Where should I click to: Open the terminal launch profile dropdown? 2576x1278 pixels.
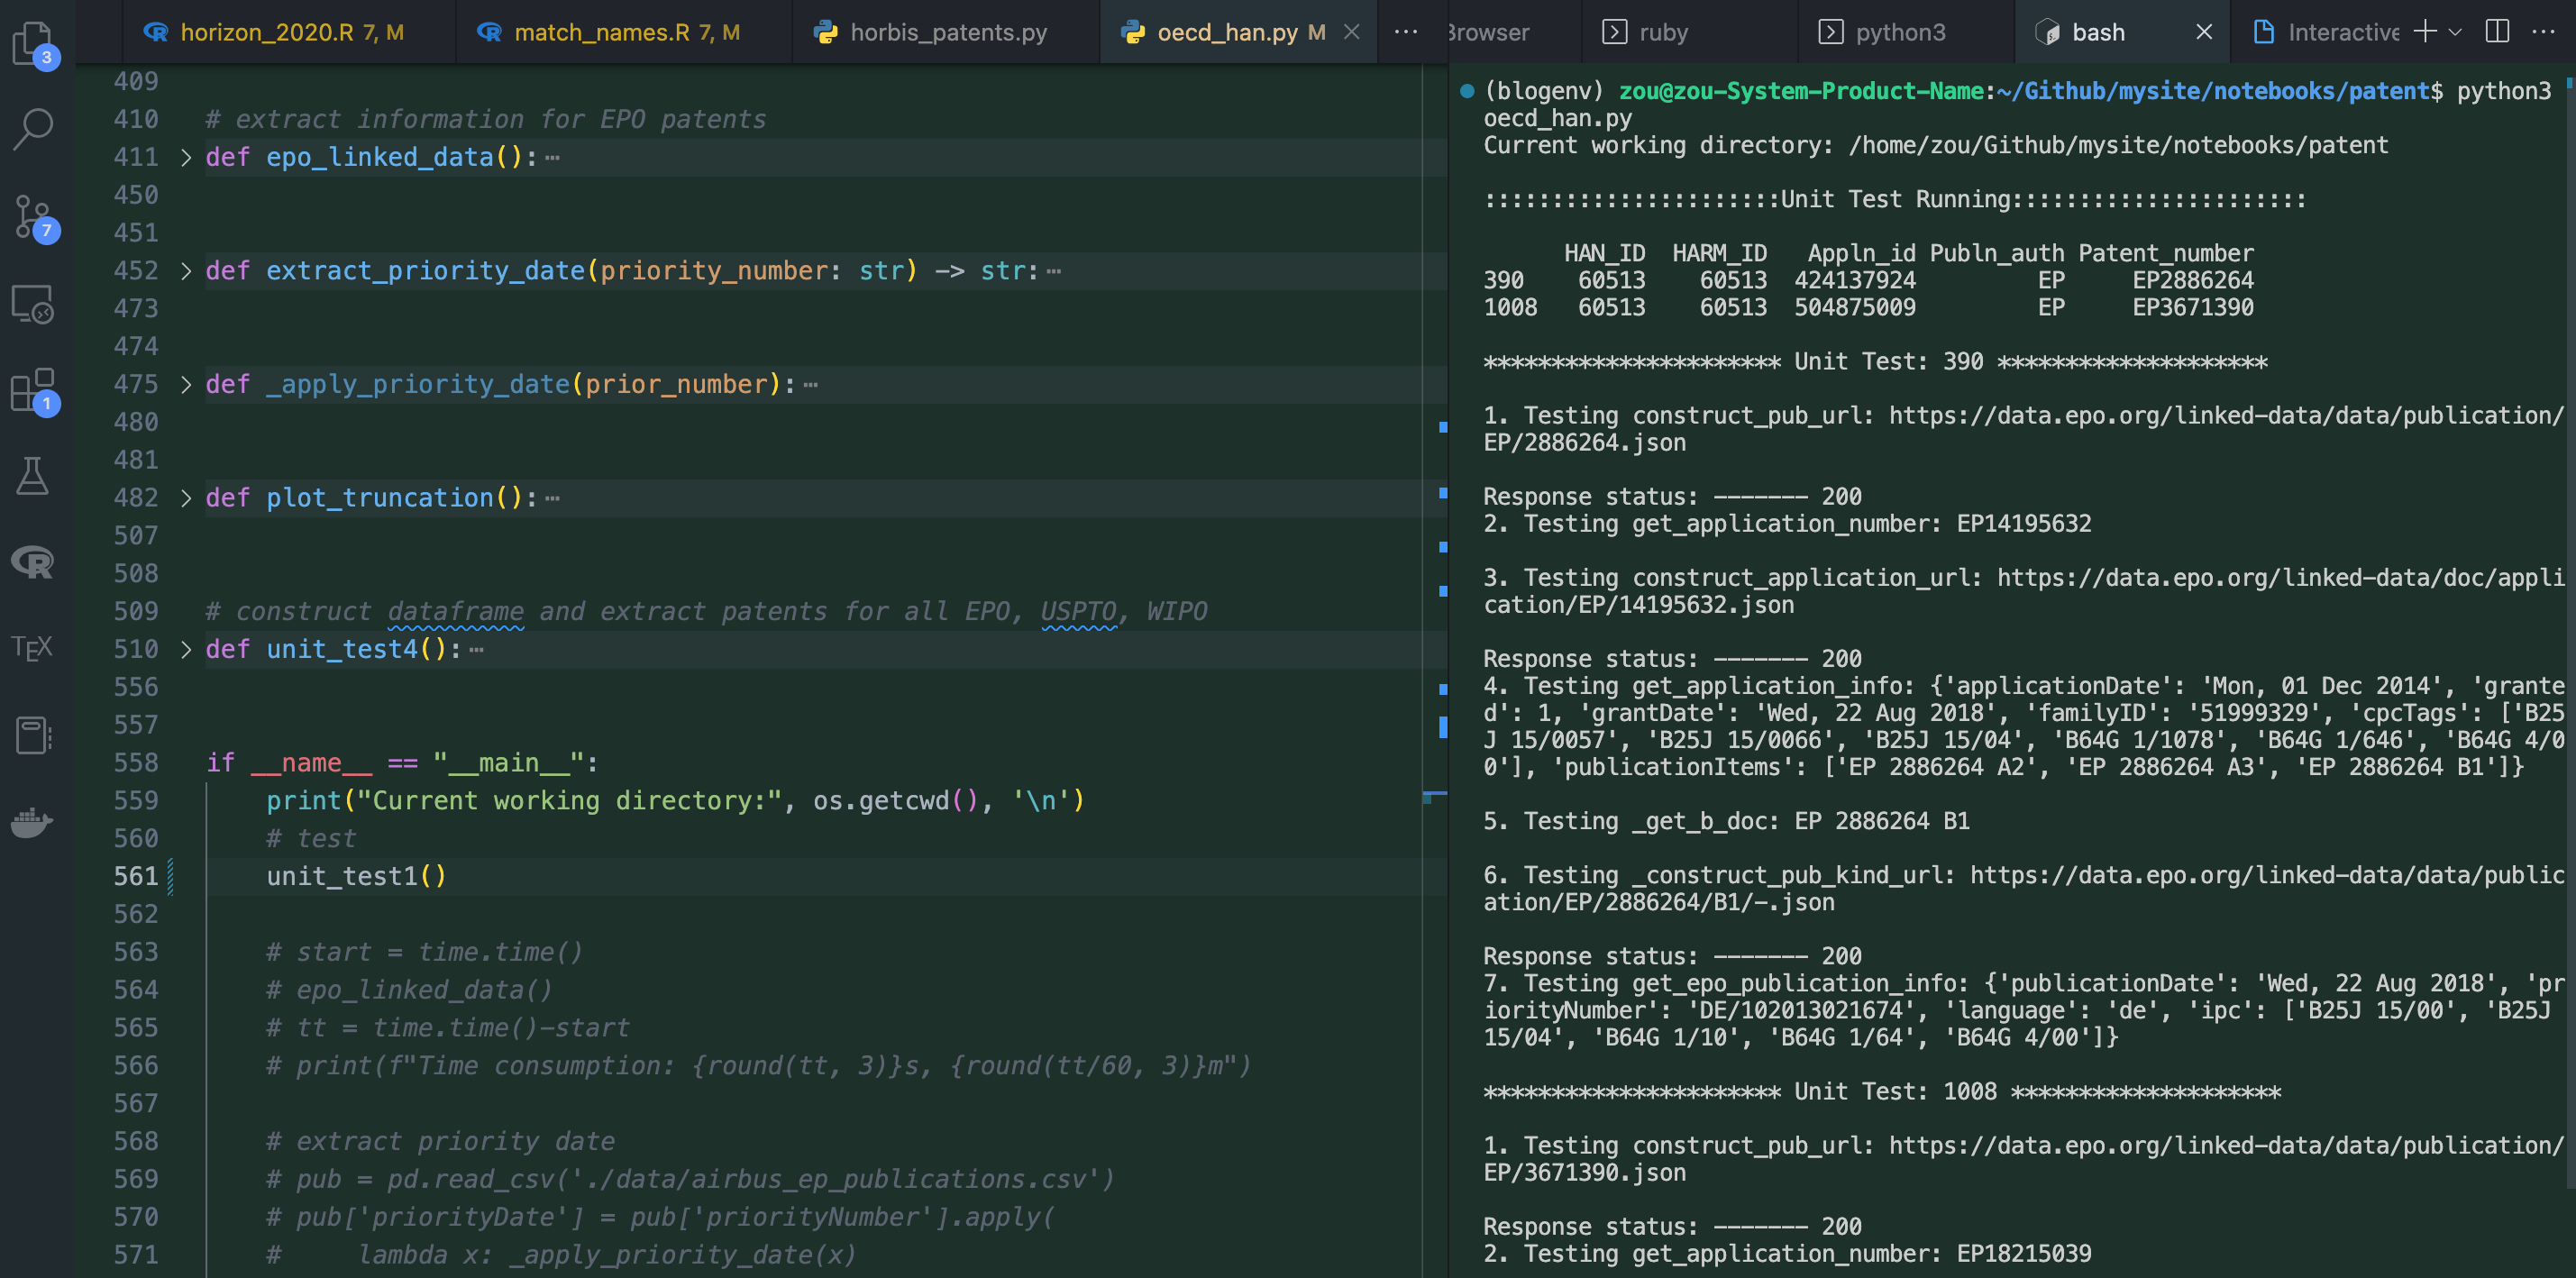pyautogui.click(x=2455, y=32)
